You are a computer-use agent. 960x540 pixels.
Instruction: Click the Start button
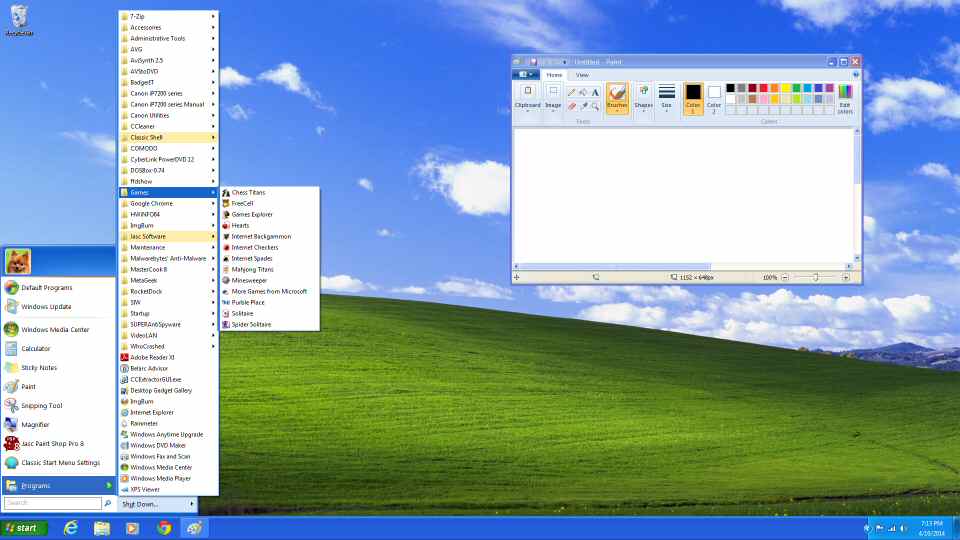[x=24, y=528]
